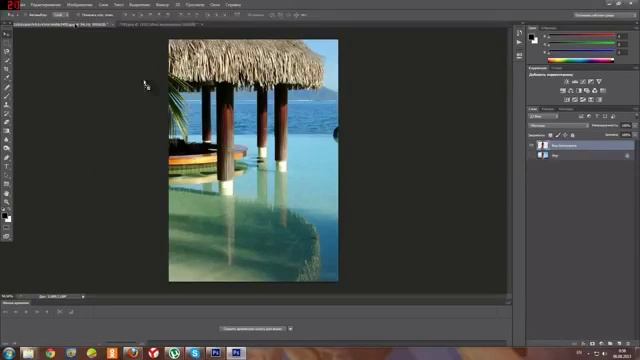The image size is (640, 360).
Task: Delete layer with Layers panel trash icon
Action: pyautogui.click(x=628, y=344)
